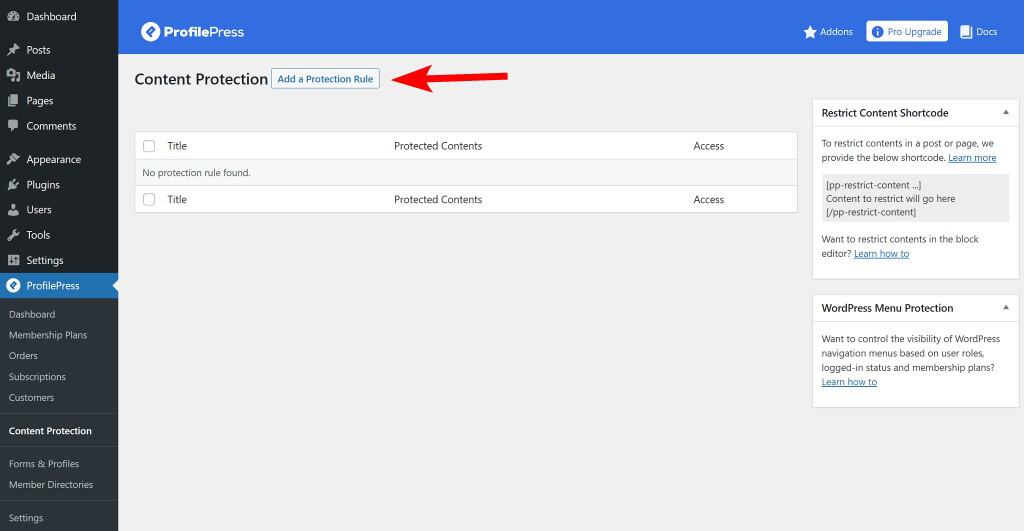1024x531 pixels.
Task: Click the footer Protected Contents label
Action: (x=438, y=199)
